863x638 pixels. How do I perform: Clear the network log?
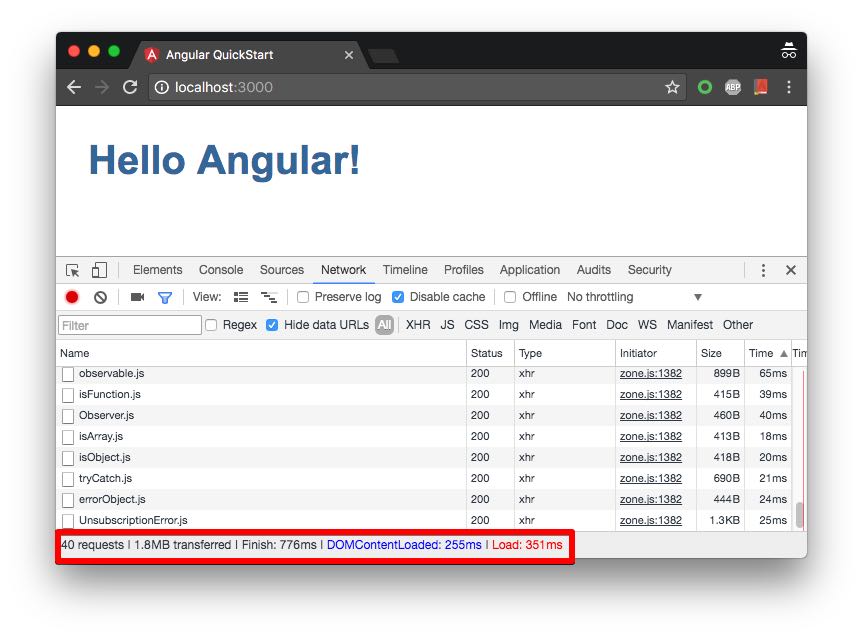click(x=100, y=297)
